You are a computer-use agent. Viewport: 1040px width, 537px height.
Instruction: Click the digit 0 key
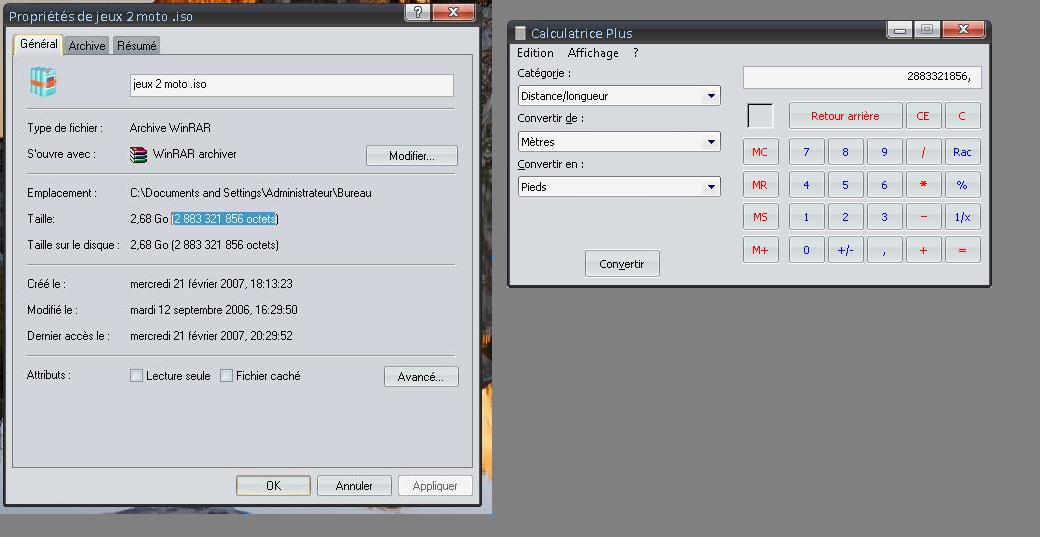pos(807,250)
